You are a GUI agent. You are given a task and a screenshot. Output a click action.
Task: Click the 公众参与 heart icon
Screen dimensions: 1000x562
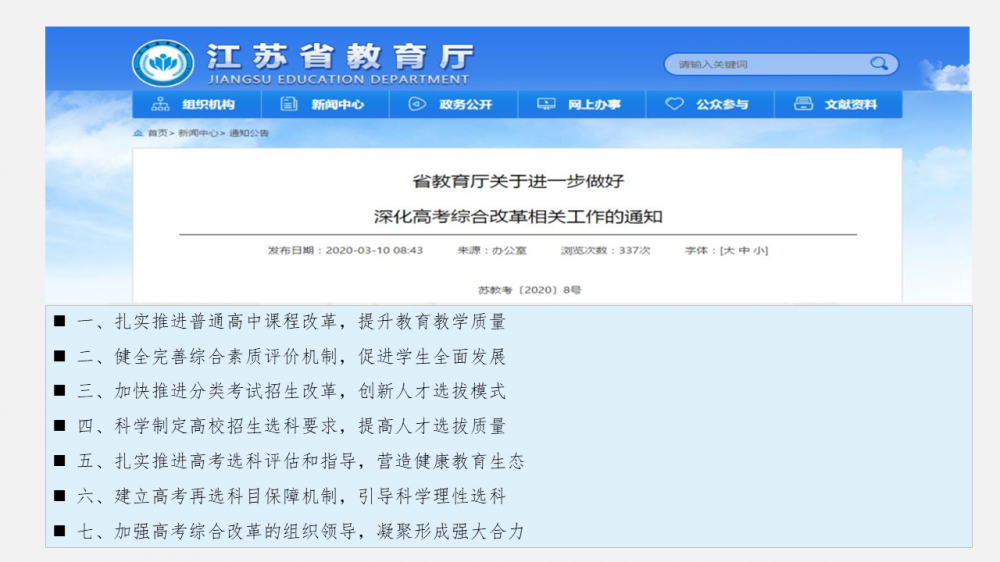(674, 104)
